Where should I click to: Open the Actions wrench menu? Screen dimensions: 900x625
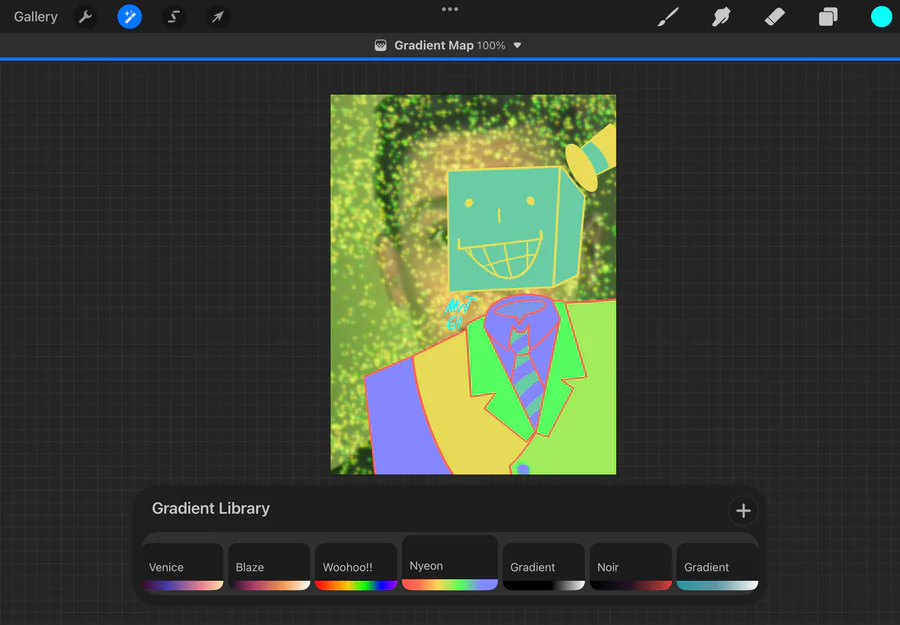pos(86,17)
